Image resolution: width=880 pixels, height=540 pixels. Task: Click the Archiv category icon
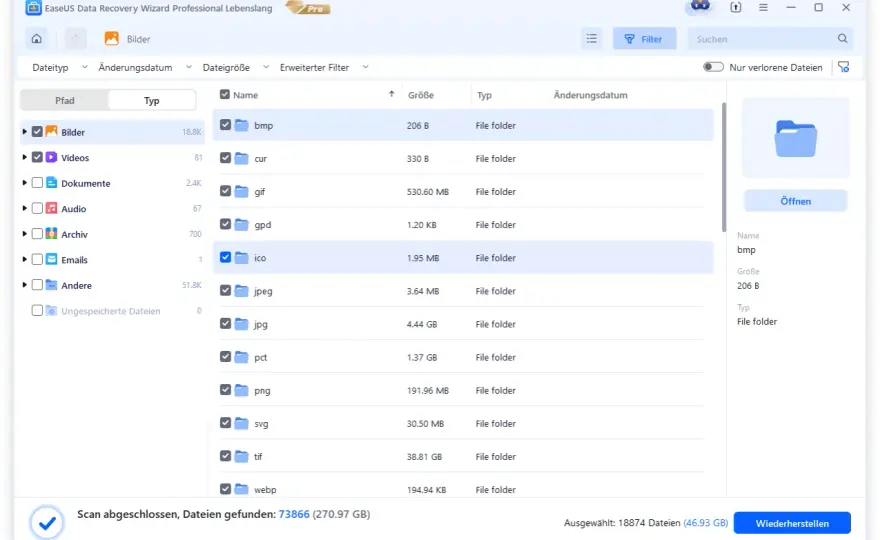point(51,234)
